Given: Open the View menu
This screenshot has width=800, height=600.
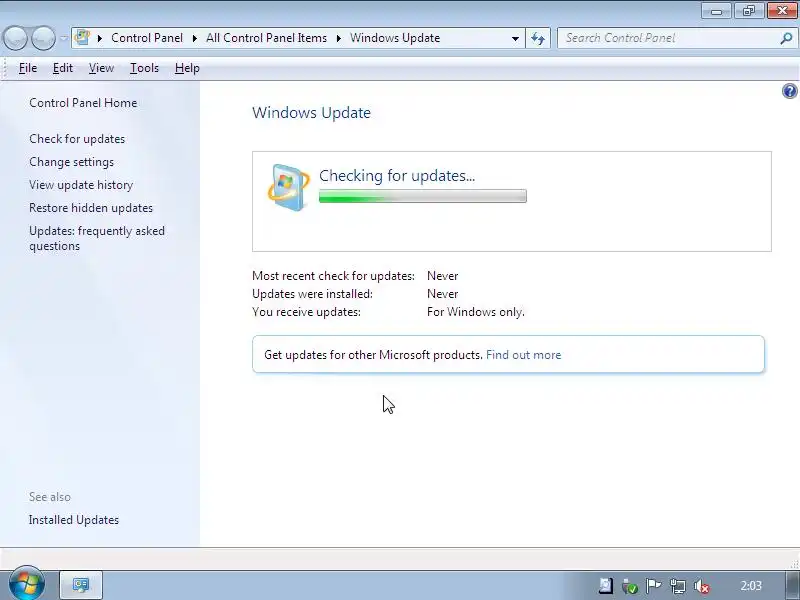Looking at the screenshot, I should 101,68.
